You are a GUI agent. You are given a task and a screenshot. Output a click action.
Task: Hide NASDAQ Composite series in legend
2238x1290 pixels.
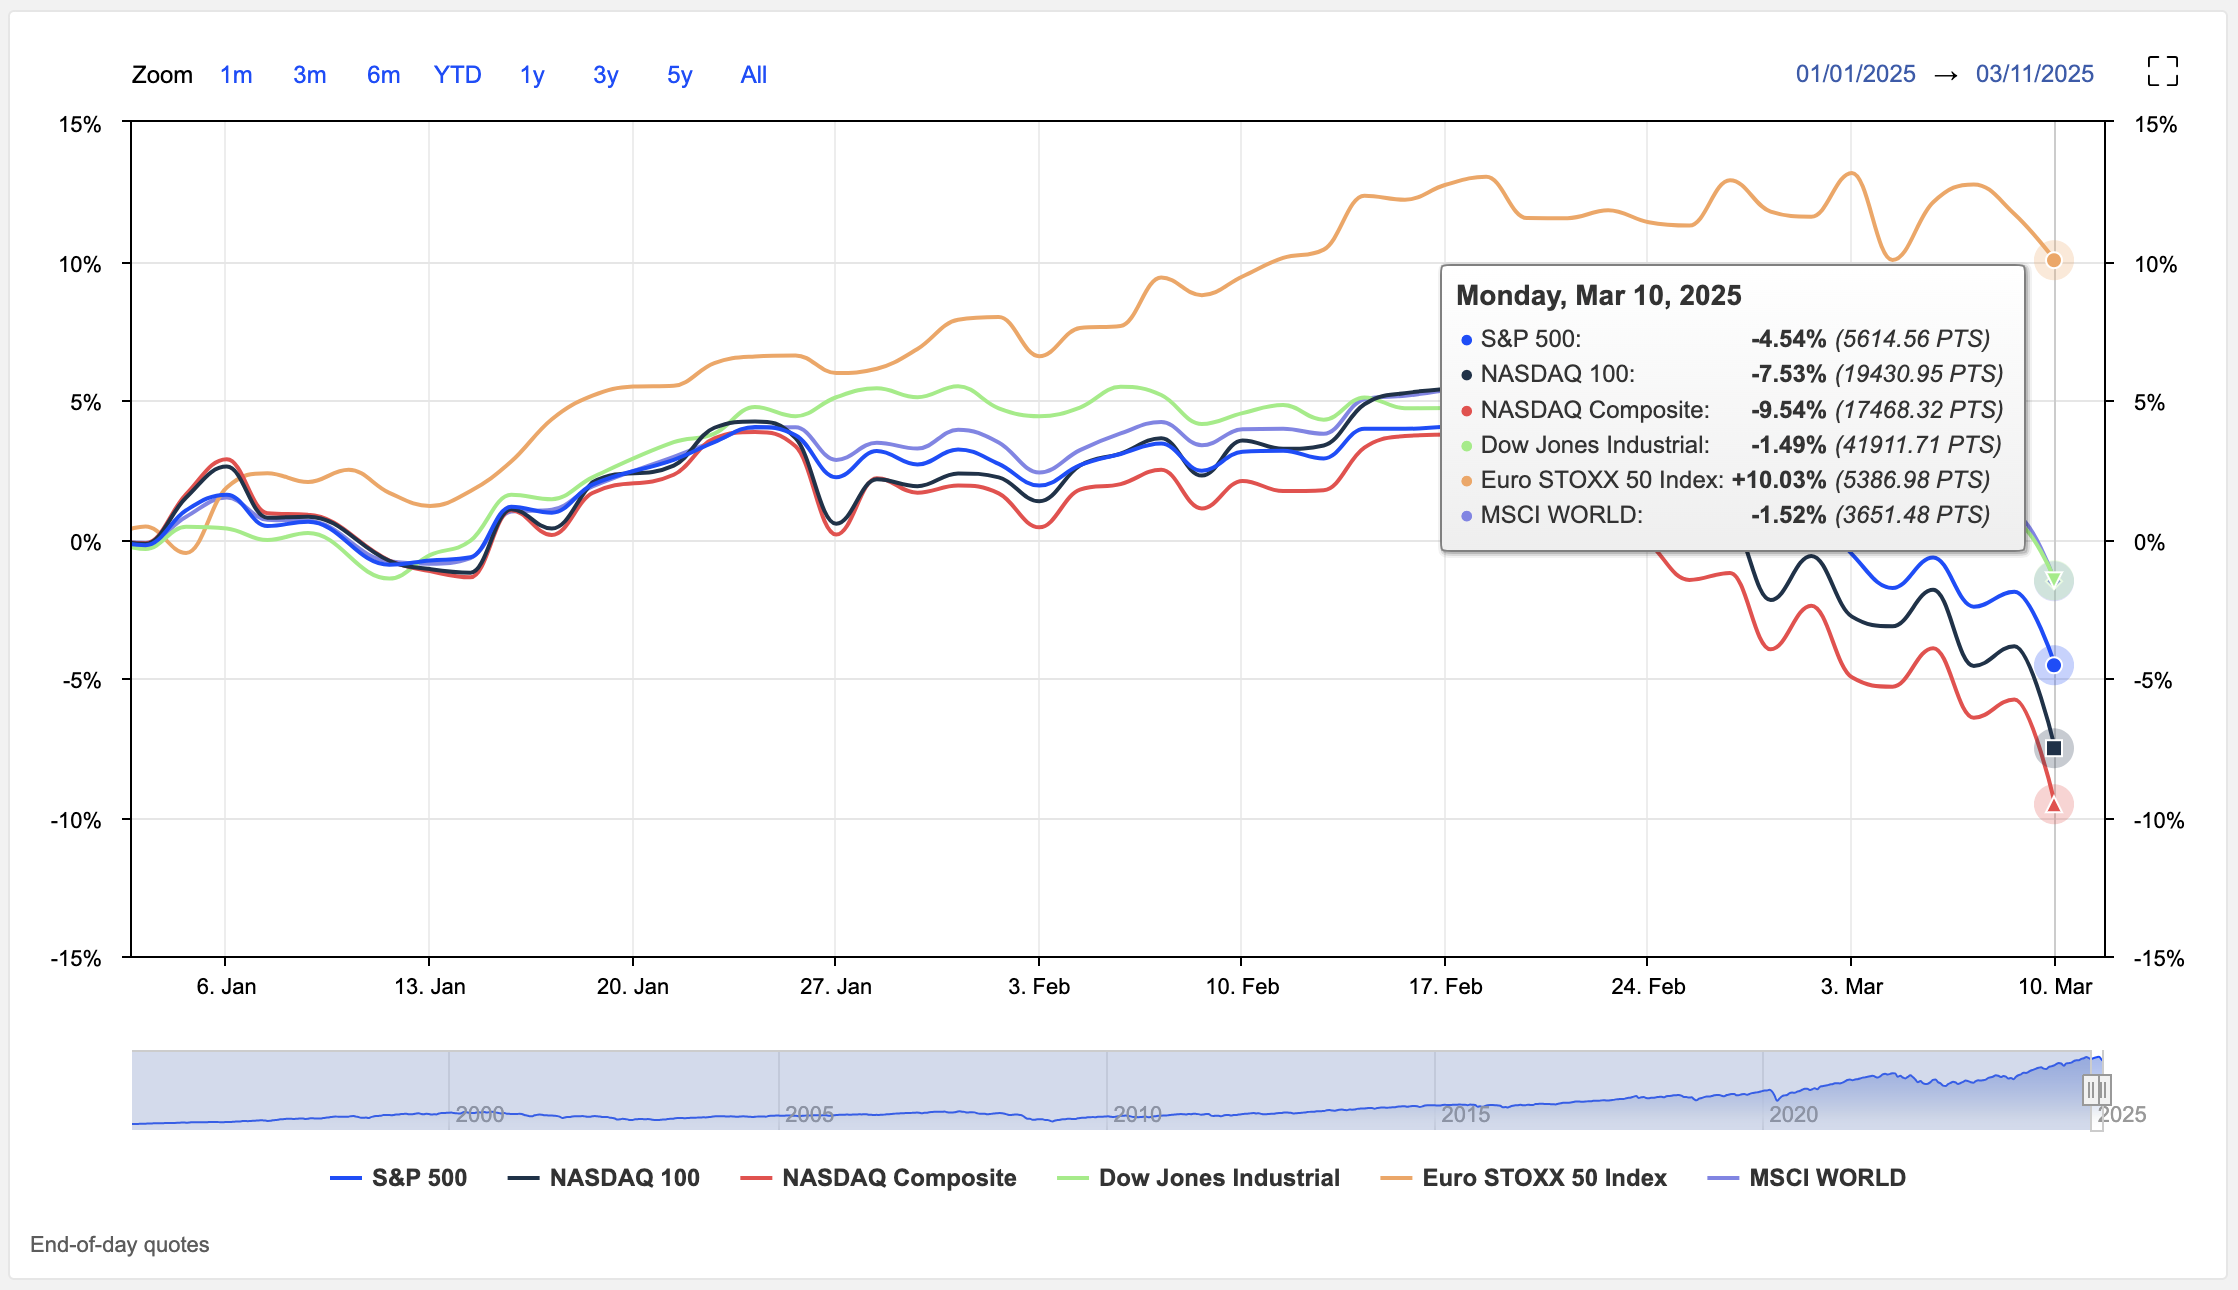tap(878, 1178)
